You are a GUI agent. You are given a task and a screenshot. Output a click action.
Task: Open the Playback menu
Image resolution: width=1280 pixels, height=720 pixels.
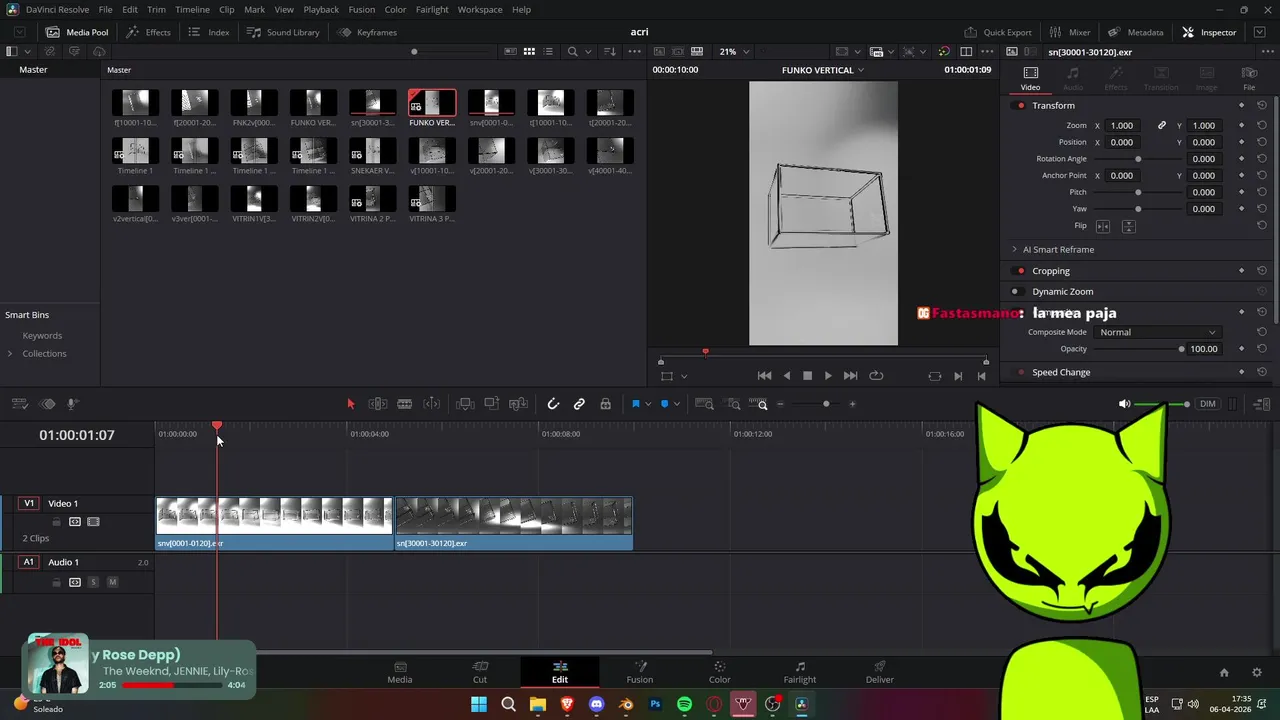[321, 9]
